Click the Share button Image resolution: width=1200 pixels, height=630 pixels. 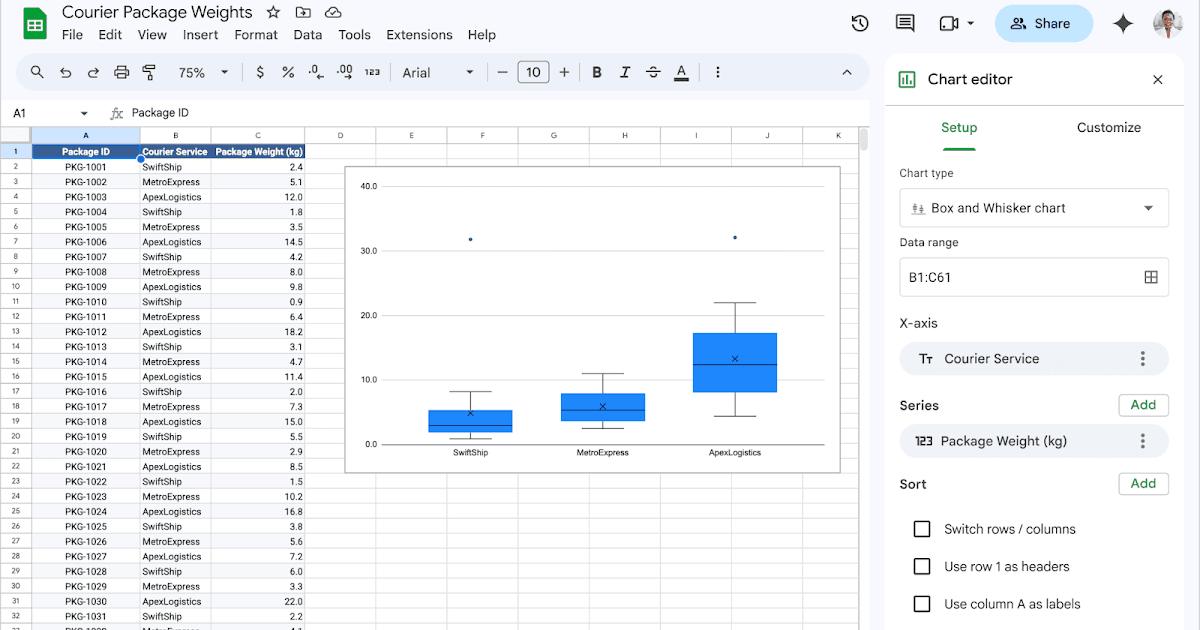[x=1044, y=24]
